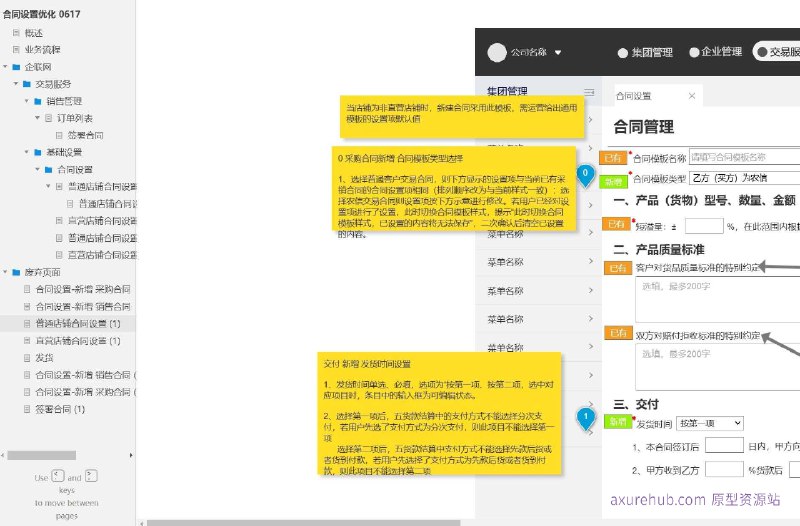Open the 合同模板类型 dropdown
This screenshot has height=526, width=800.
[x=745, y=178]
